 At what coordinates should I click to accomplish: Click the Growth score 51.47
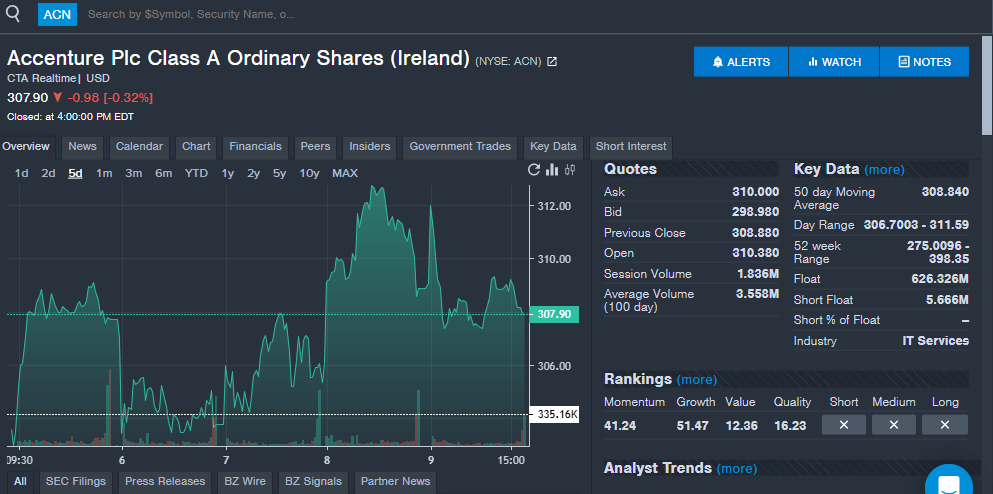(x=692, y=426)
